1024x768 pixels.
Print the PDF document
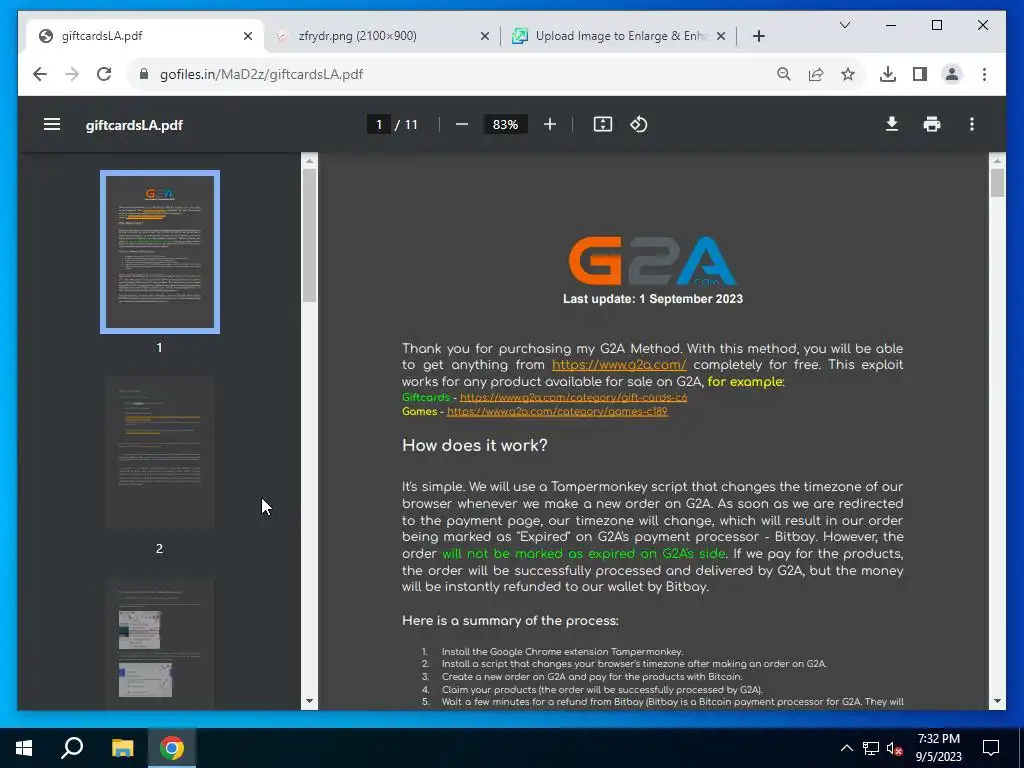click(932, 124)
